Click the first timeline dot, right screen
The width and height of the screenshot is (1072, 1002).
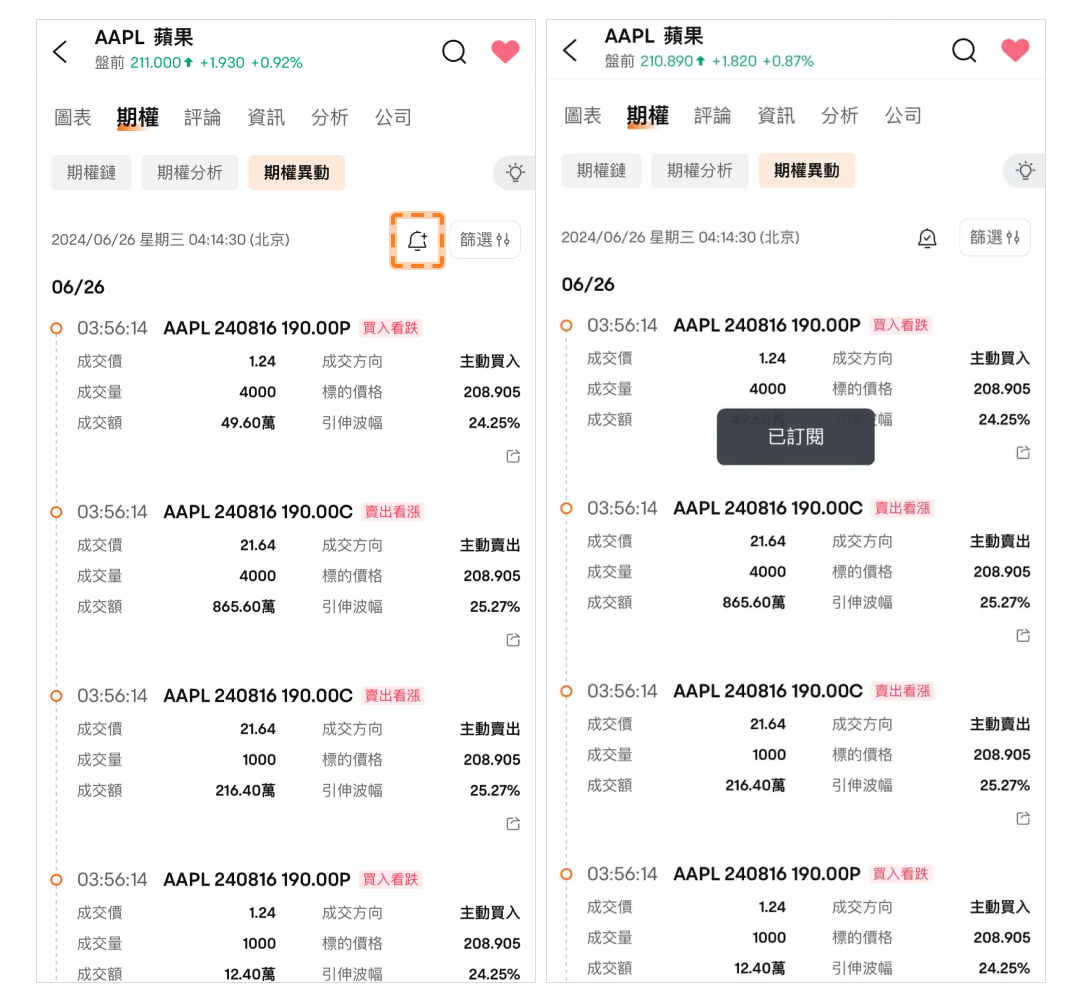(x=566, y=325)
